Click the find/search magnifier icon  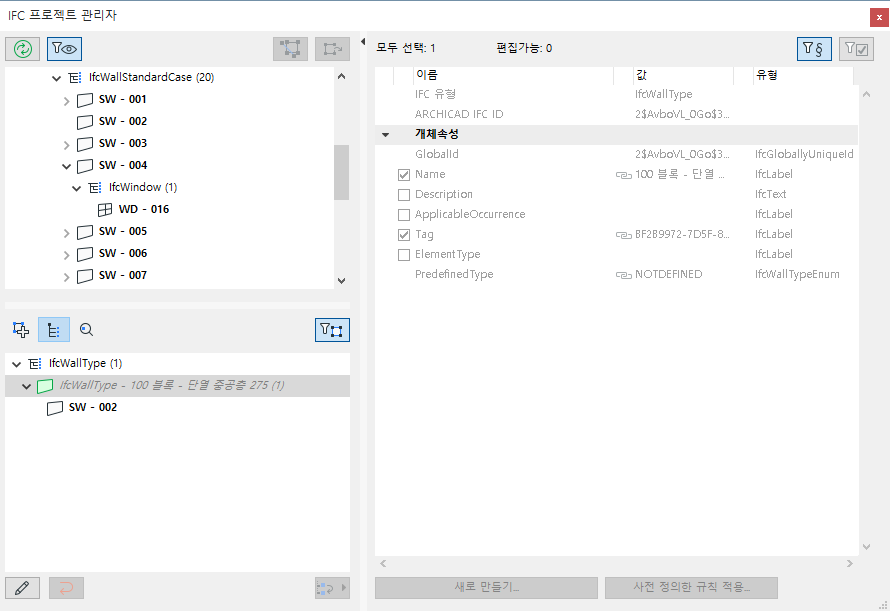[x=86, y=330]
